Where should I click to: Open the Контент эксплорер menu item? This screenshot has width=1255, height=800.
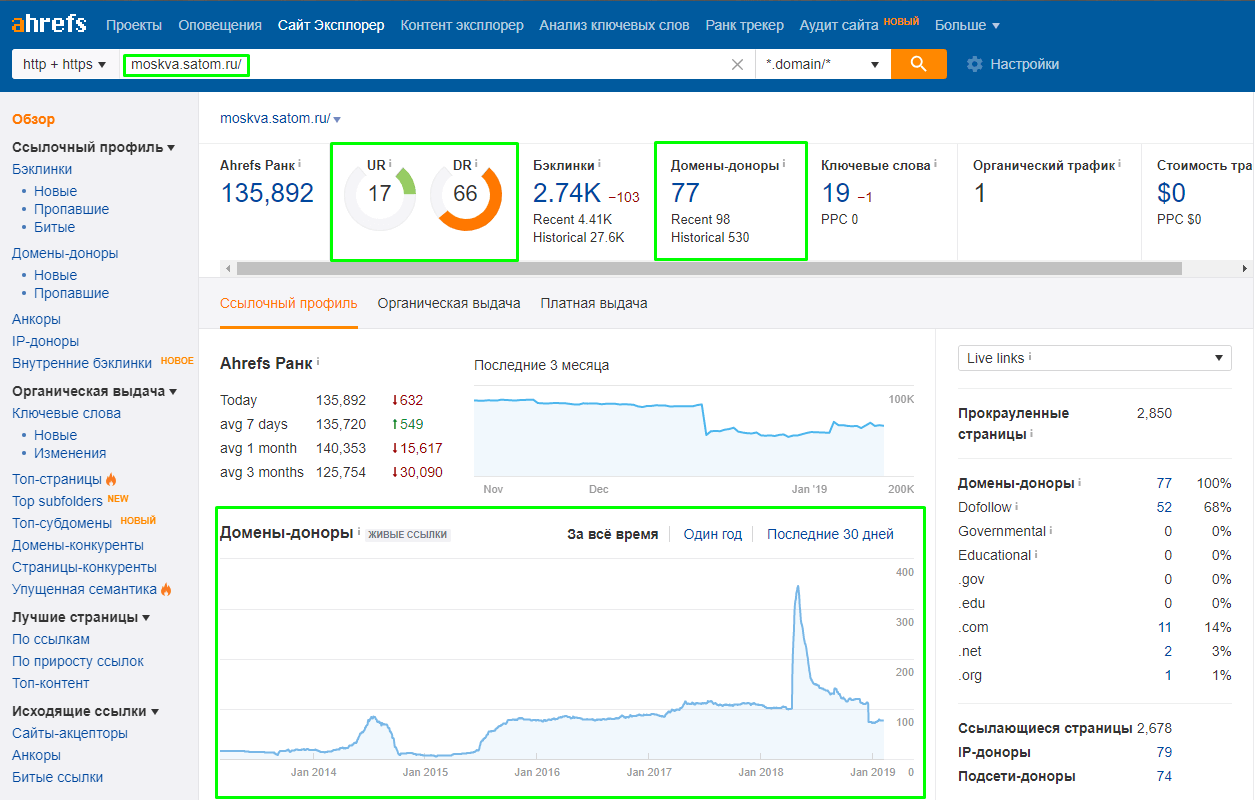[x=462, y=25]
